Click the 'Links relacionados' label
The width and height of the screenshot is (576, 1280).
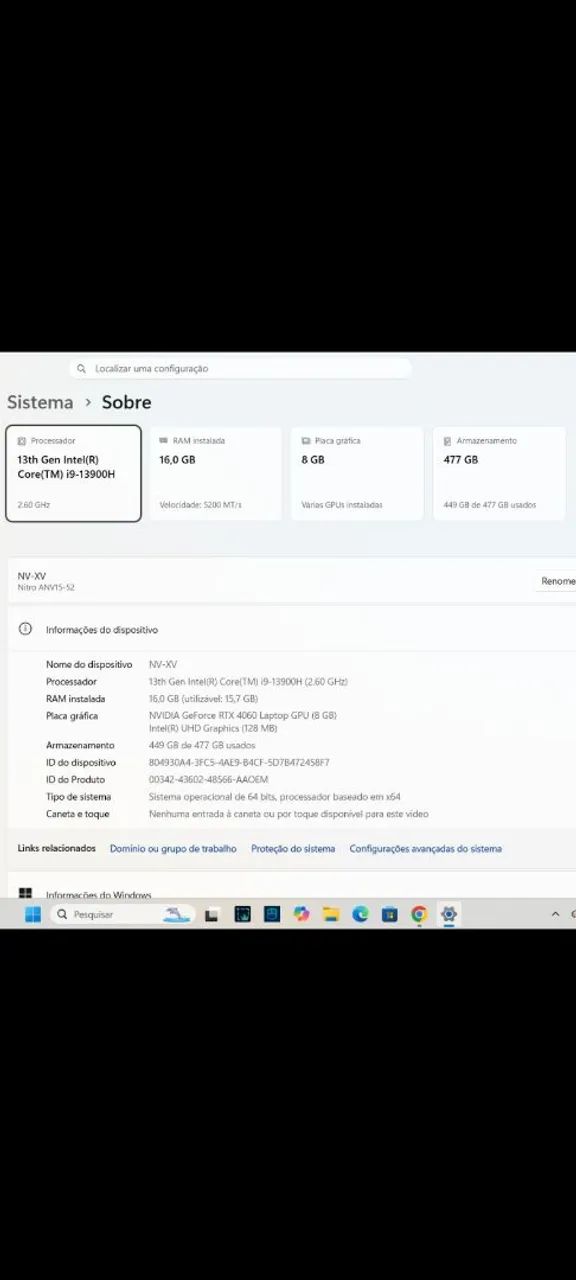coord(56,848)
